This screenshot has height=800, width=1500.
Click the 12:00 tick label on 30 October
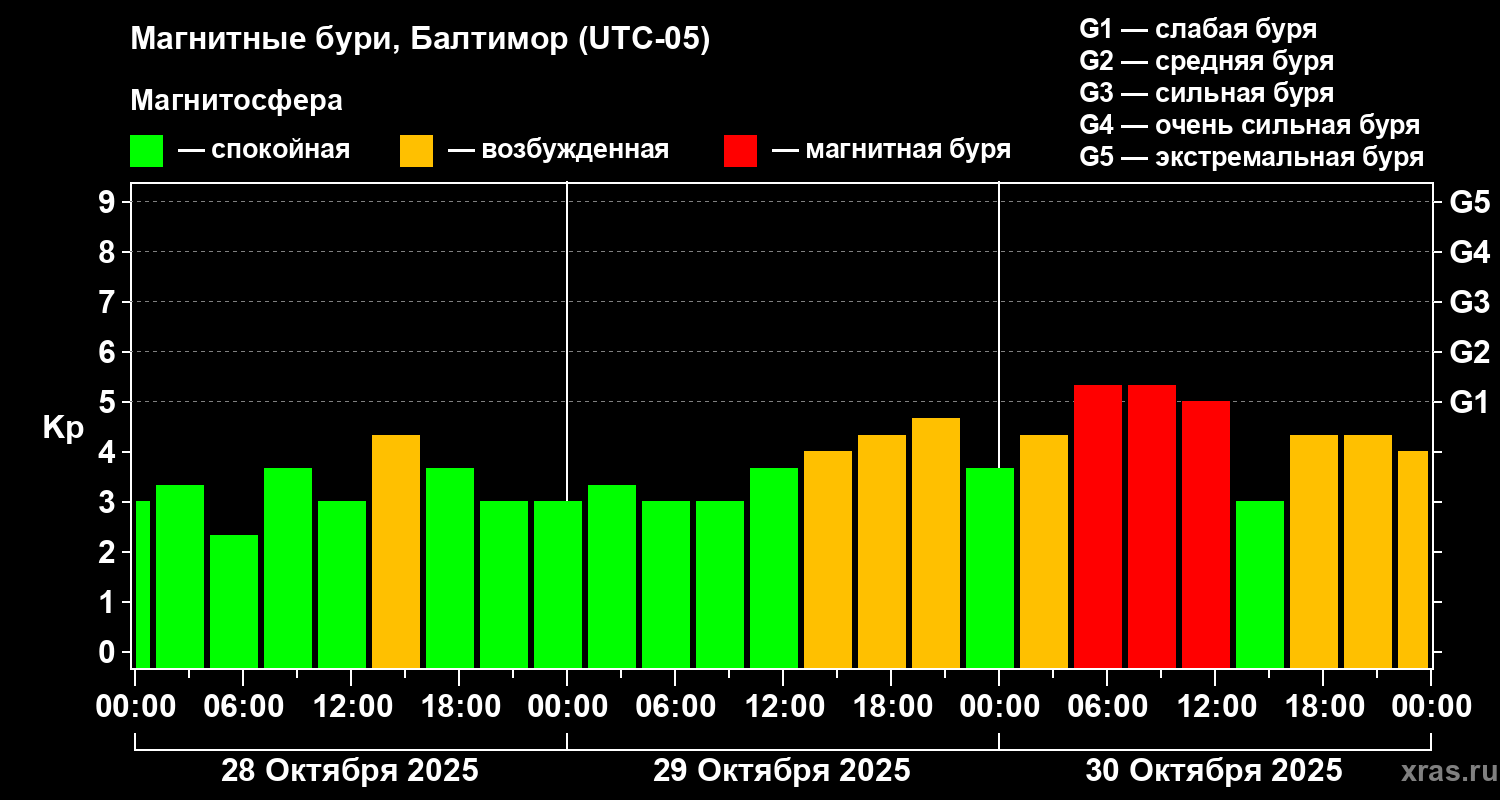[1215, 707]
